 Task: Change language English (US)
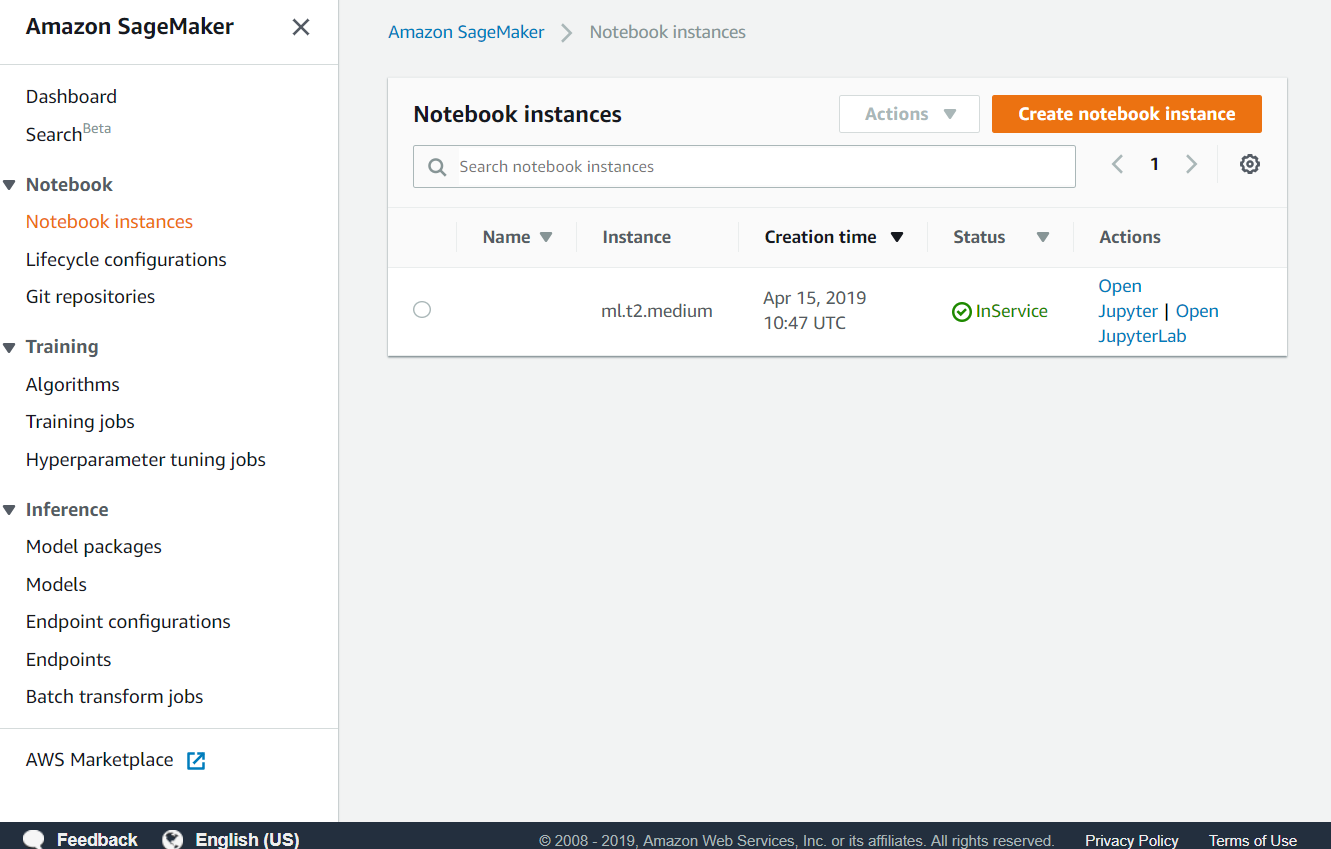click(247, 839)
